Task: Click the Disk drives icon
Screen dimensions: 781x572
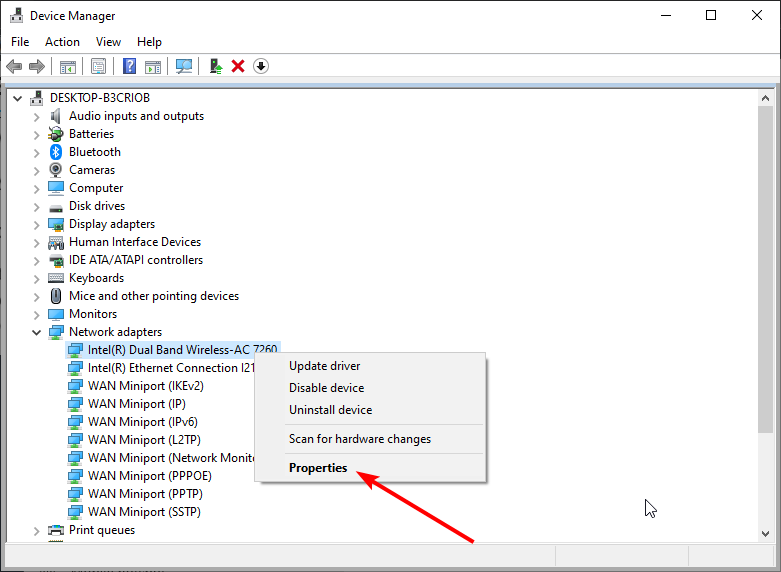Action: click(x=56, y=207)
